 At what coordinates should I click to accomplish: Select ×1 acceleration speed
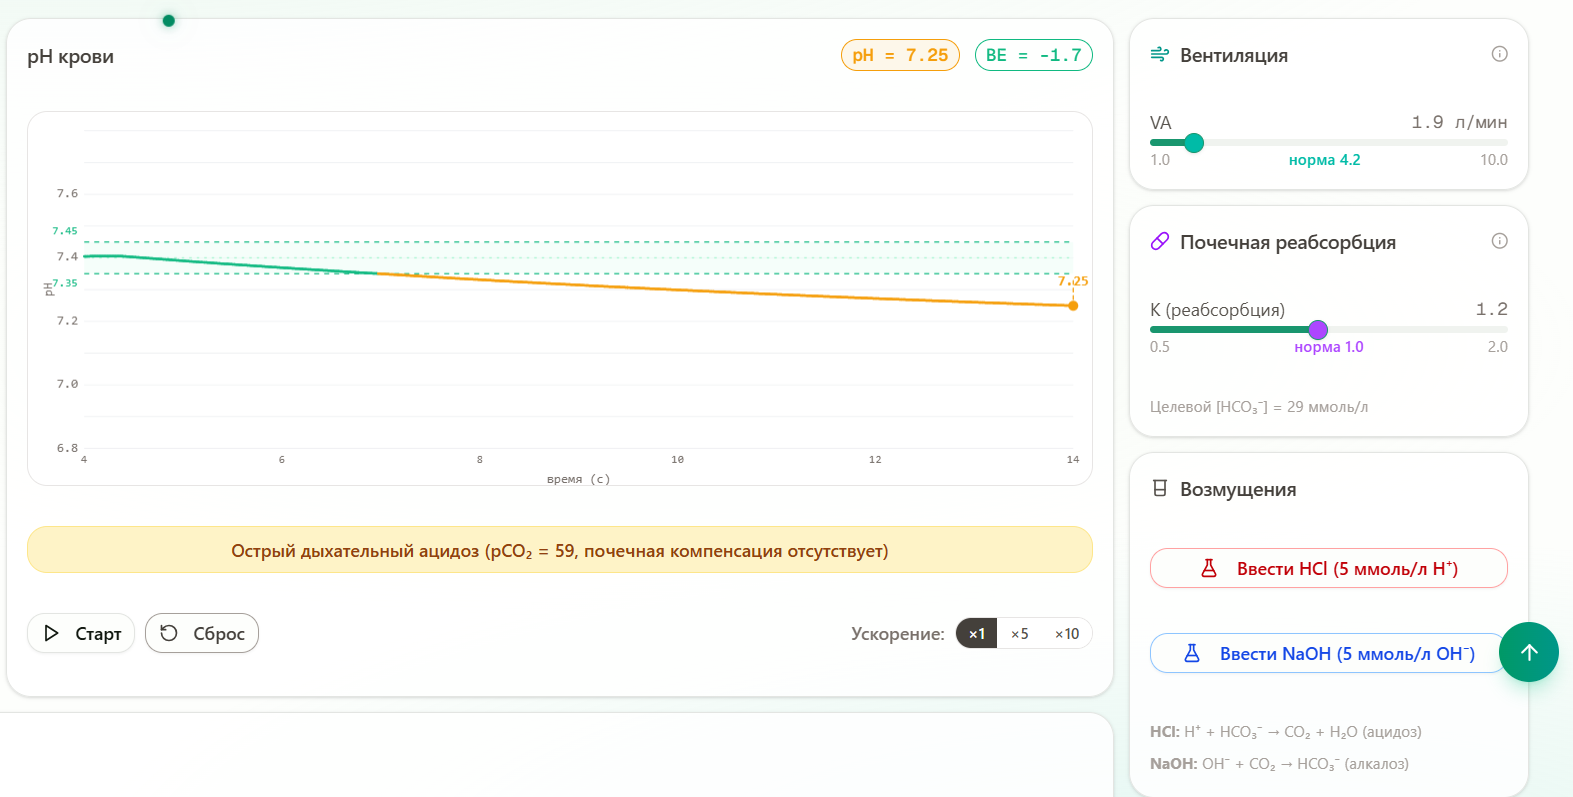click(x=977, y=633)
